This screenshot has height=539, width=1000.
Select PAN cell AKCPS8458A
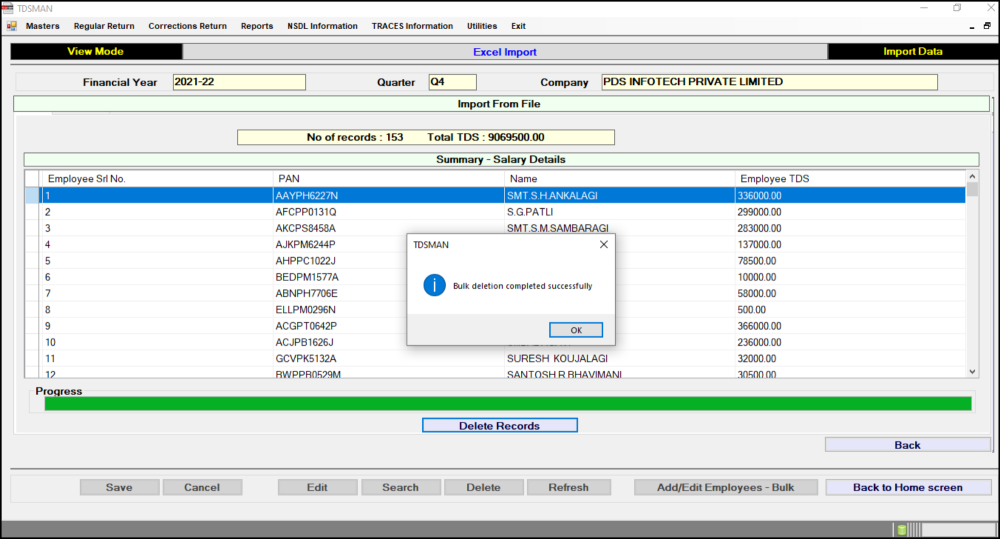(388, 228)
